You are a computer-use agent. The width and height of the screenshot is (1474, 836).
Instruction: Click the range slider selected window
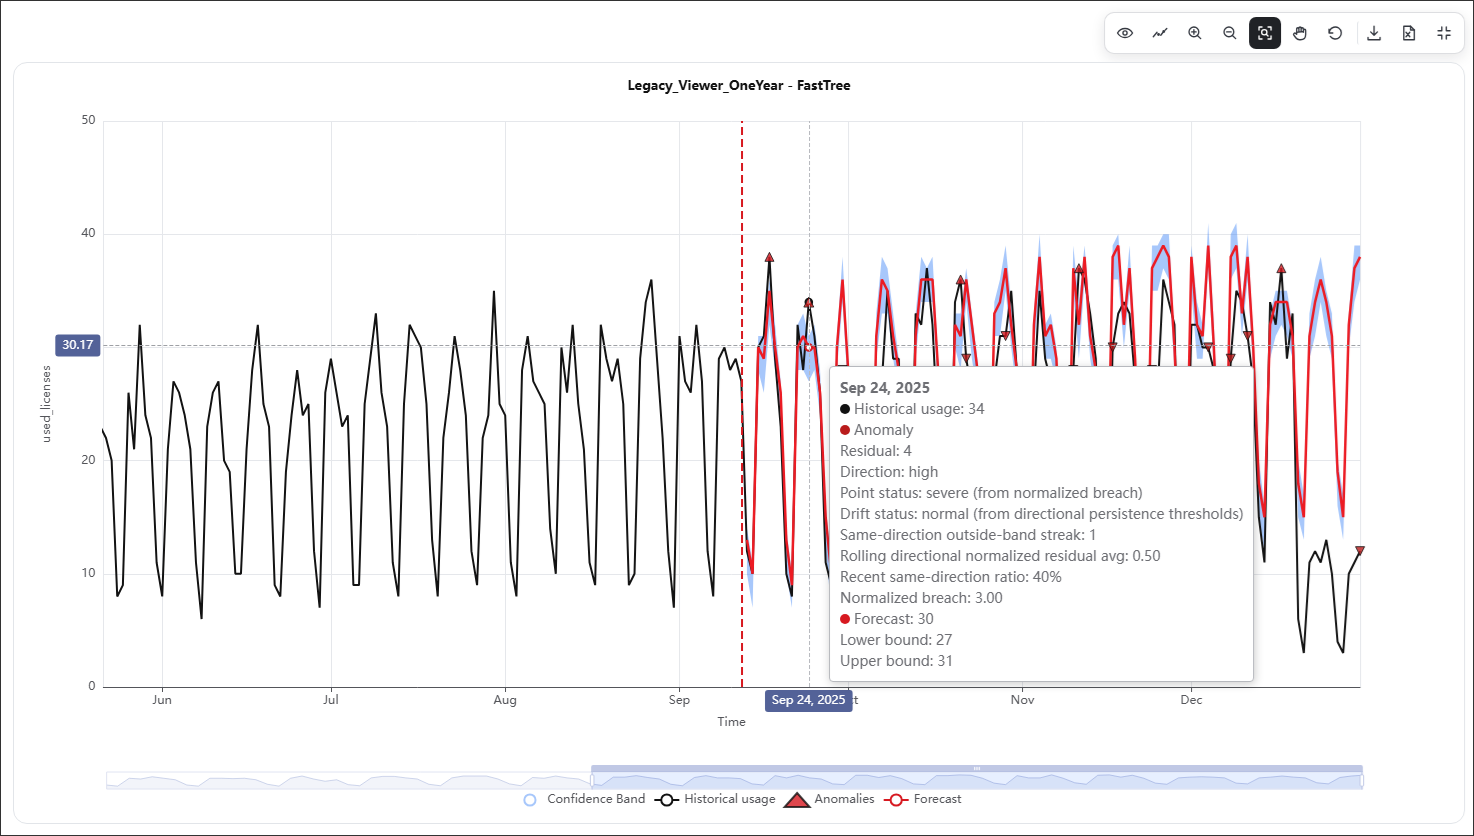click(x=977, y=779)
